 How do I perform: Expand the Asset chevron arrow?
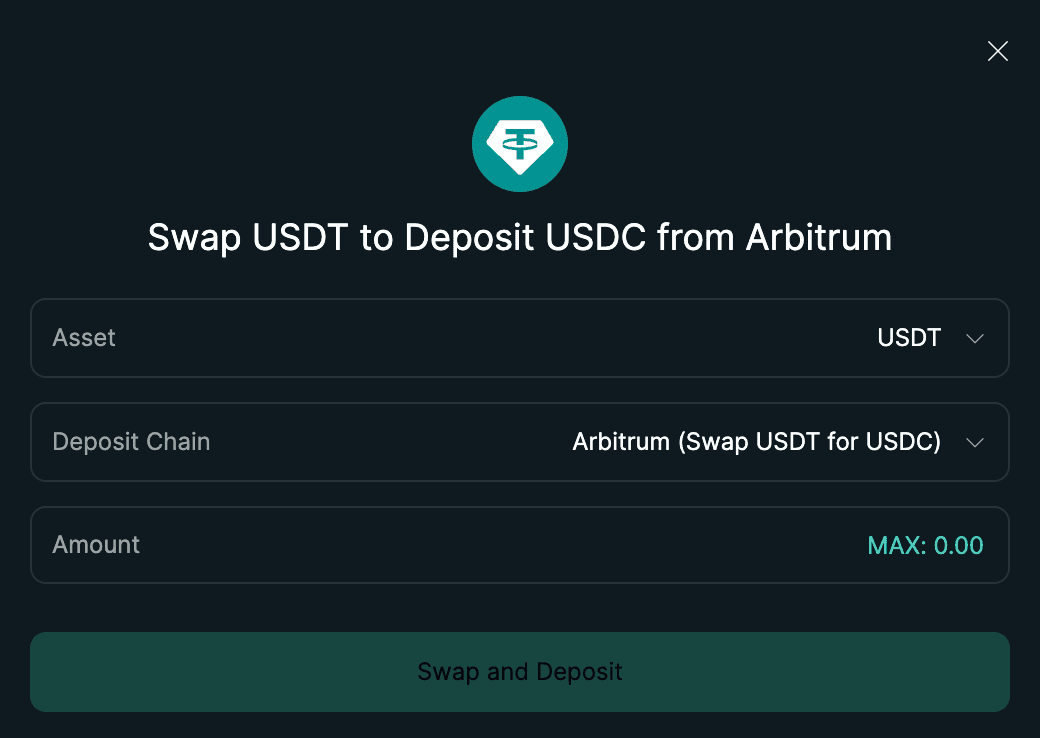coord(976,339)
